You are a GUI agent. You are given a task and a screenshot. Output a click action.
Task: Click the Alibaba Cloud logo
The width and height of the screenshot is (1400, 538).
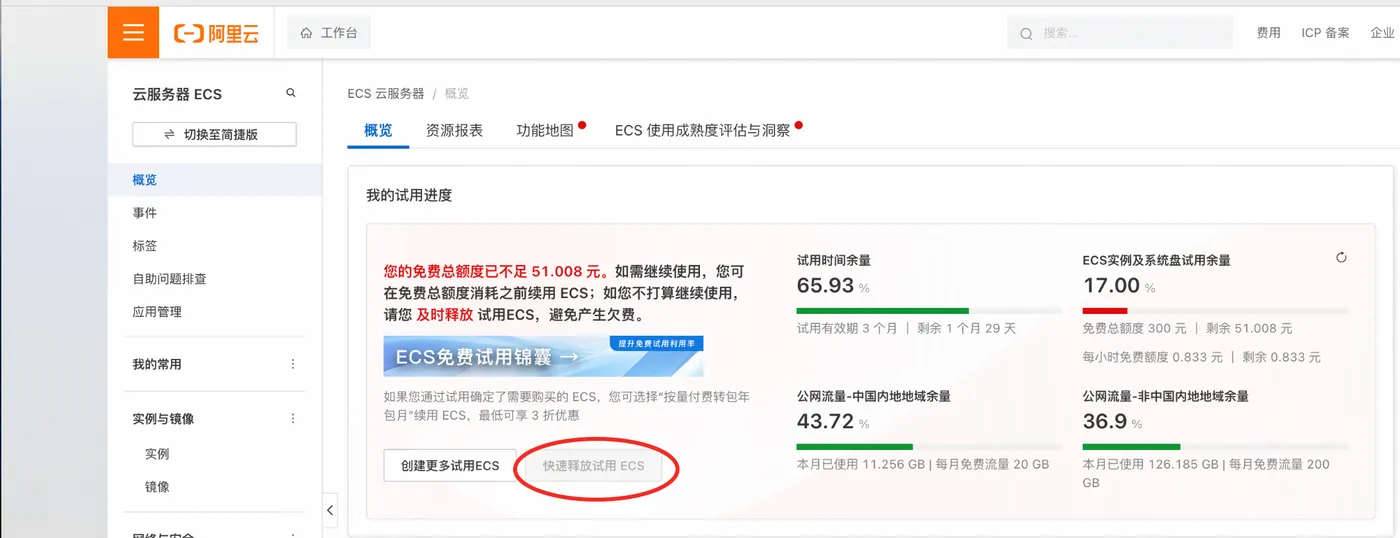[x=217, y=33]
